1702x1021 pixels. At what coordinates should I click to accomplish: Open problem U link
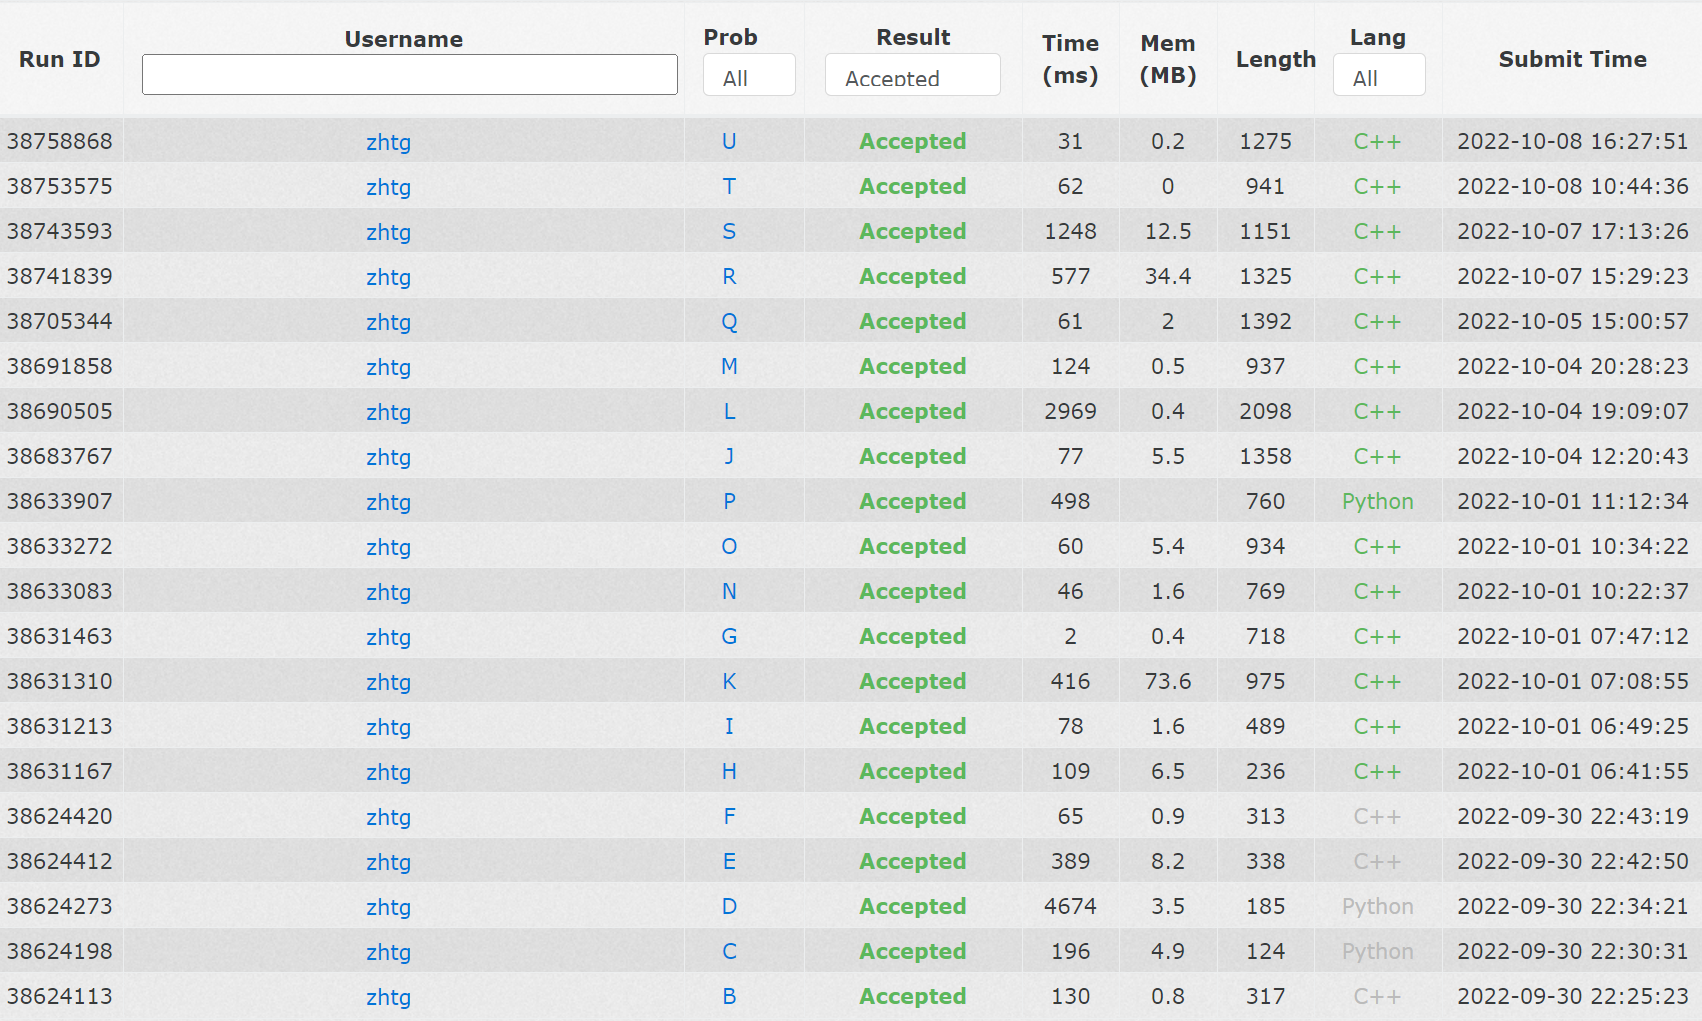(729, 142)
